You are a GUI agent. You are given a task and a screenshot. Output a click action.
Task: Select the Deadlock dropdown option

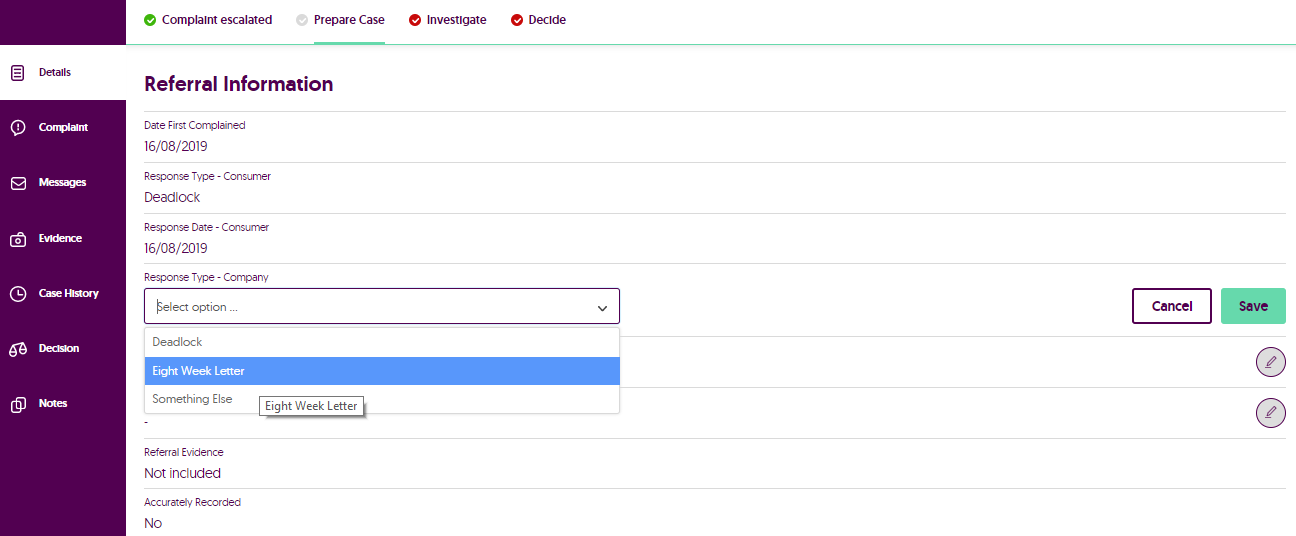tap(178, 342)
